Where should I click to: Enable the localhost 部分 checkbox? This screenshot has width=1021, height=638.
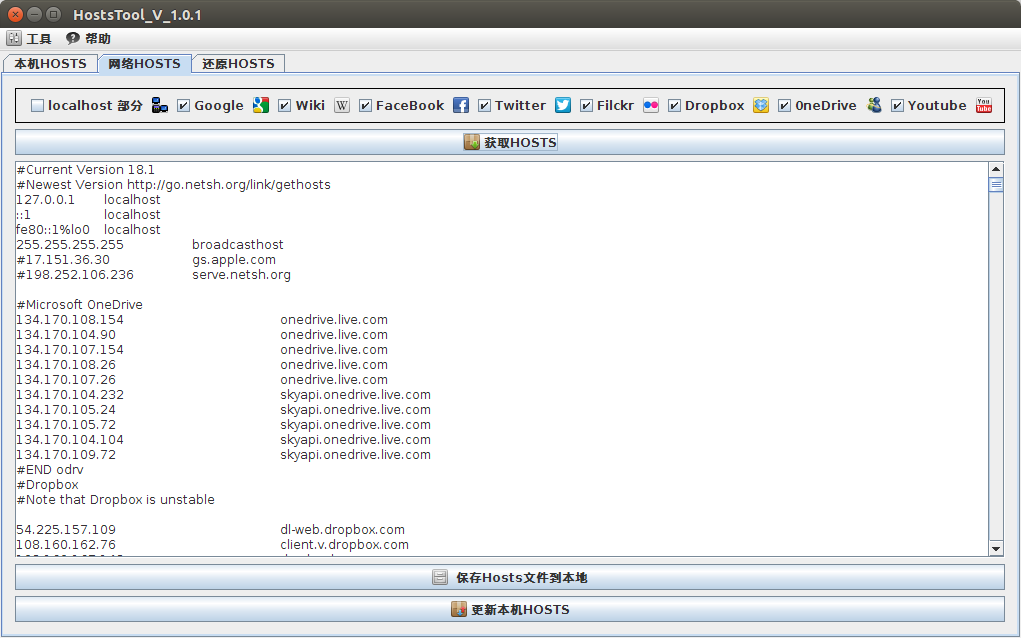coord(38,105)
